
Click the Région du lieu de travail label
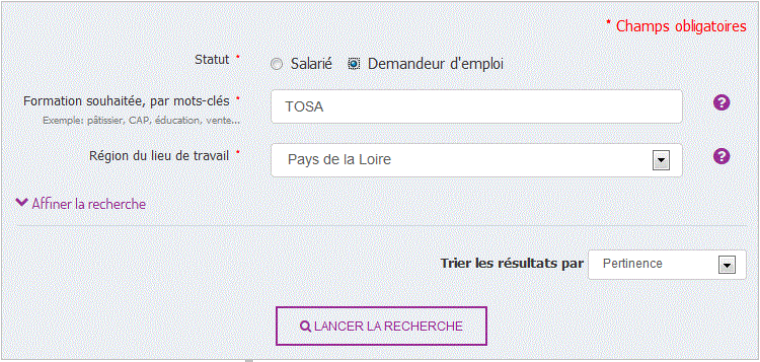pos(159,156)
